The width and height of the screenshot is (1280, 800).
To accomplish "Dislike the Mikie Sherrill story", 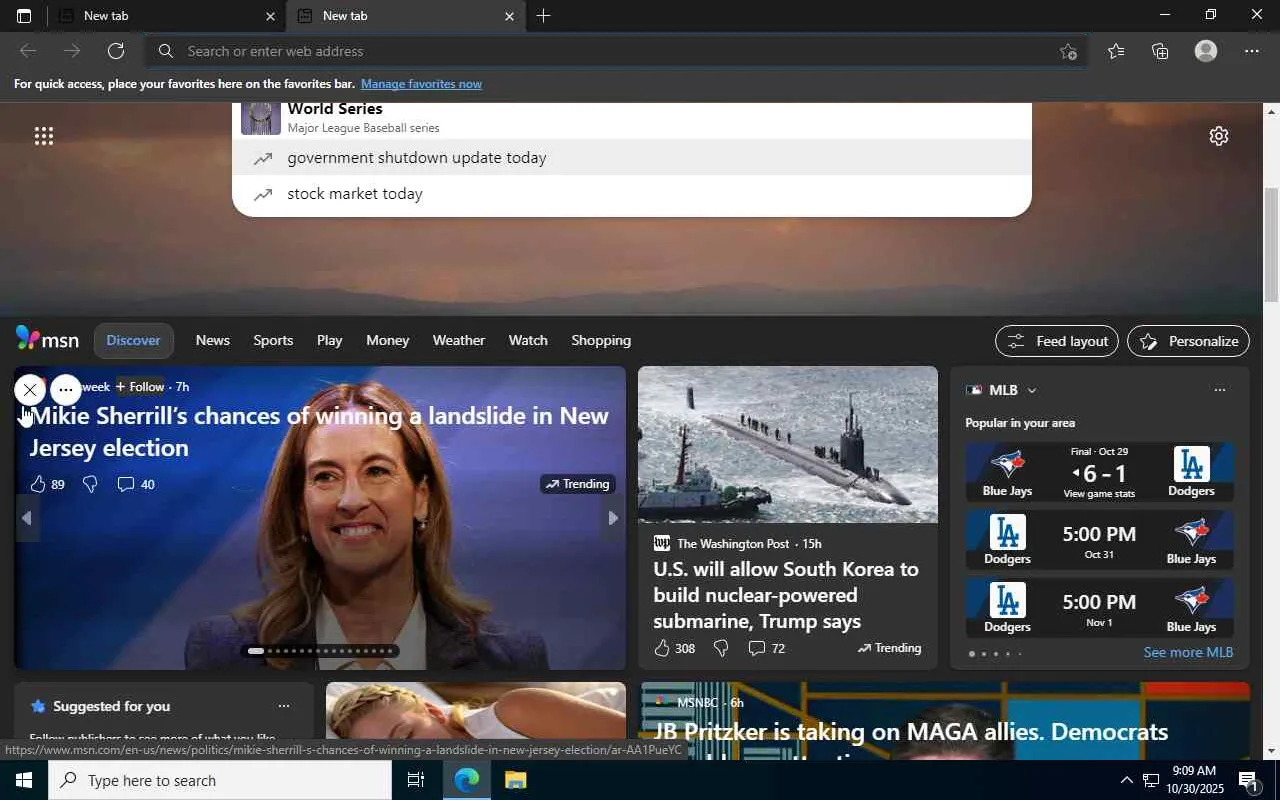I will (x=90, y=484).
